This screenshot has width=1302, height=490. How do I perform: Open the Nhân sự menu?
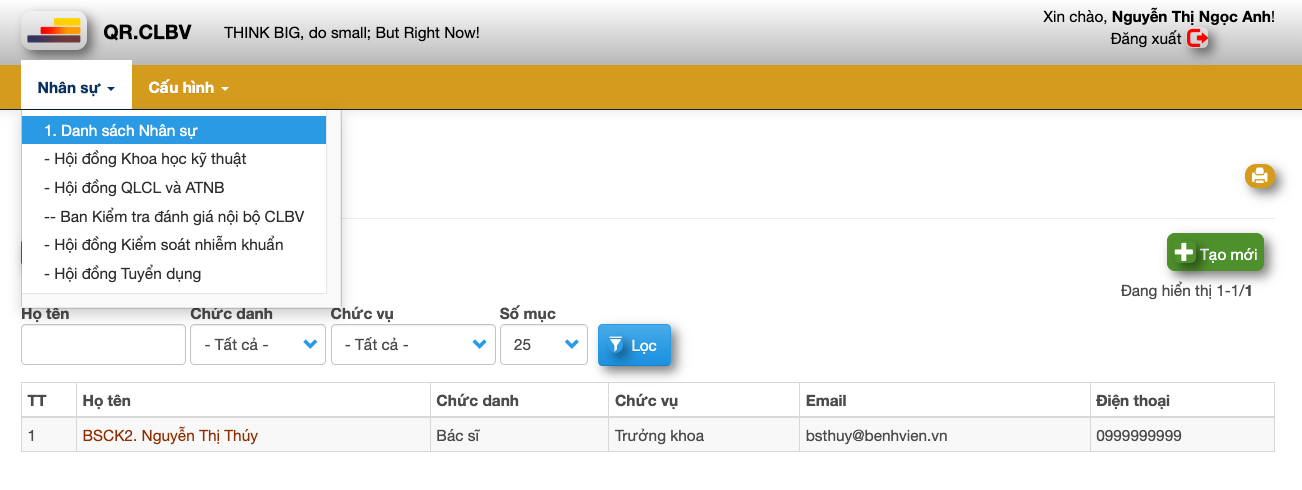tap(76, 88)
